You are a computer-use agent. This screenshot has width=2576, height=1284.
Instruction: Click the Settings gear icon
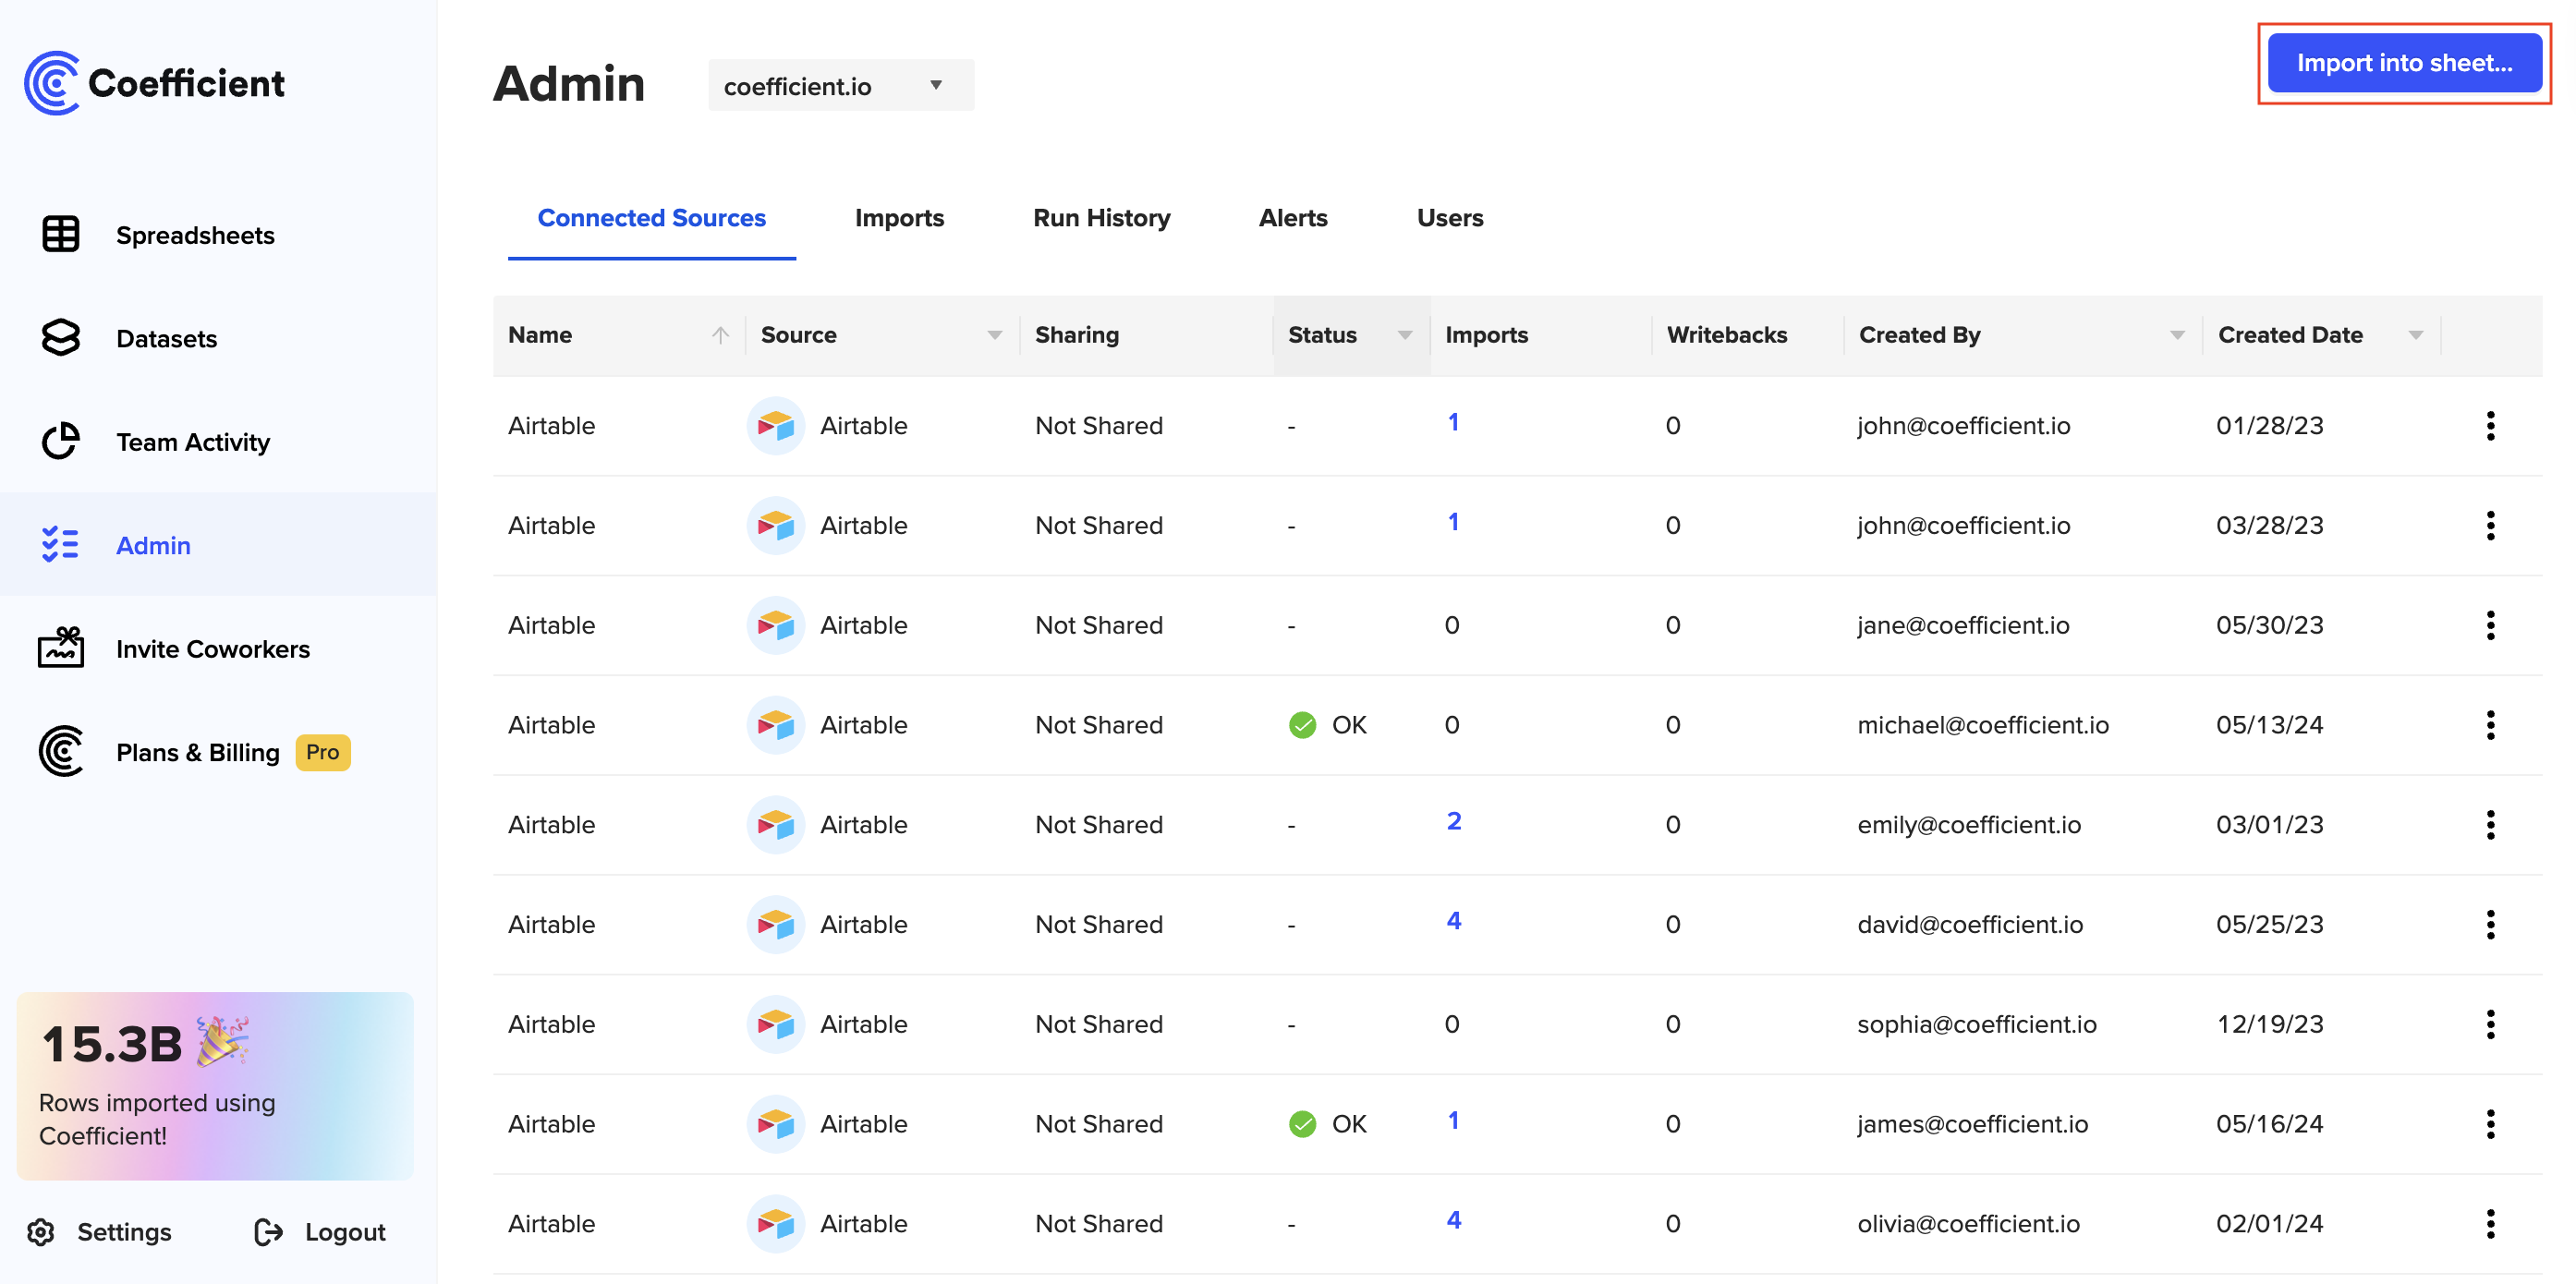click(41, 1232)
